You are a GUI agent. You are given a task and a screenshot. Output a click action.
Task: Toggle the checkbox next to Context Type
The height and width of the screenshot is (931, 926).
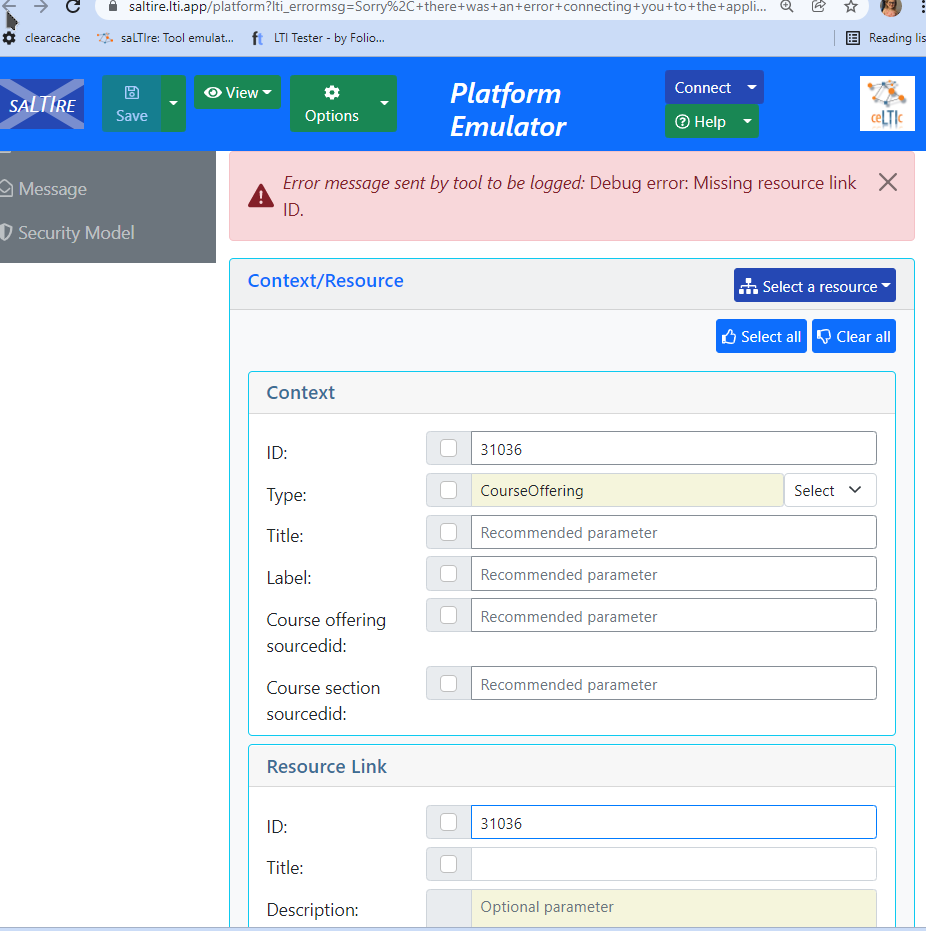(x=448, y=490)
